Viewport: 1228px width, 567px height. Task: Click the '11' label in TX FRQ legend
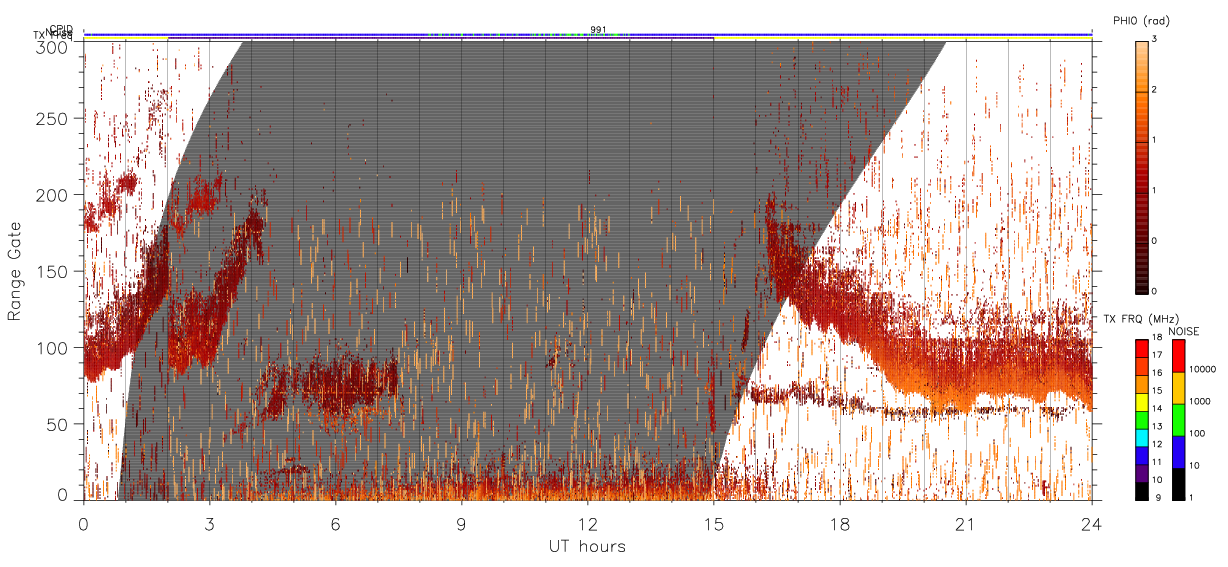[1158, 462]
